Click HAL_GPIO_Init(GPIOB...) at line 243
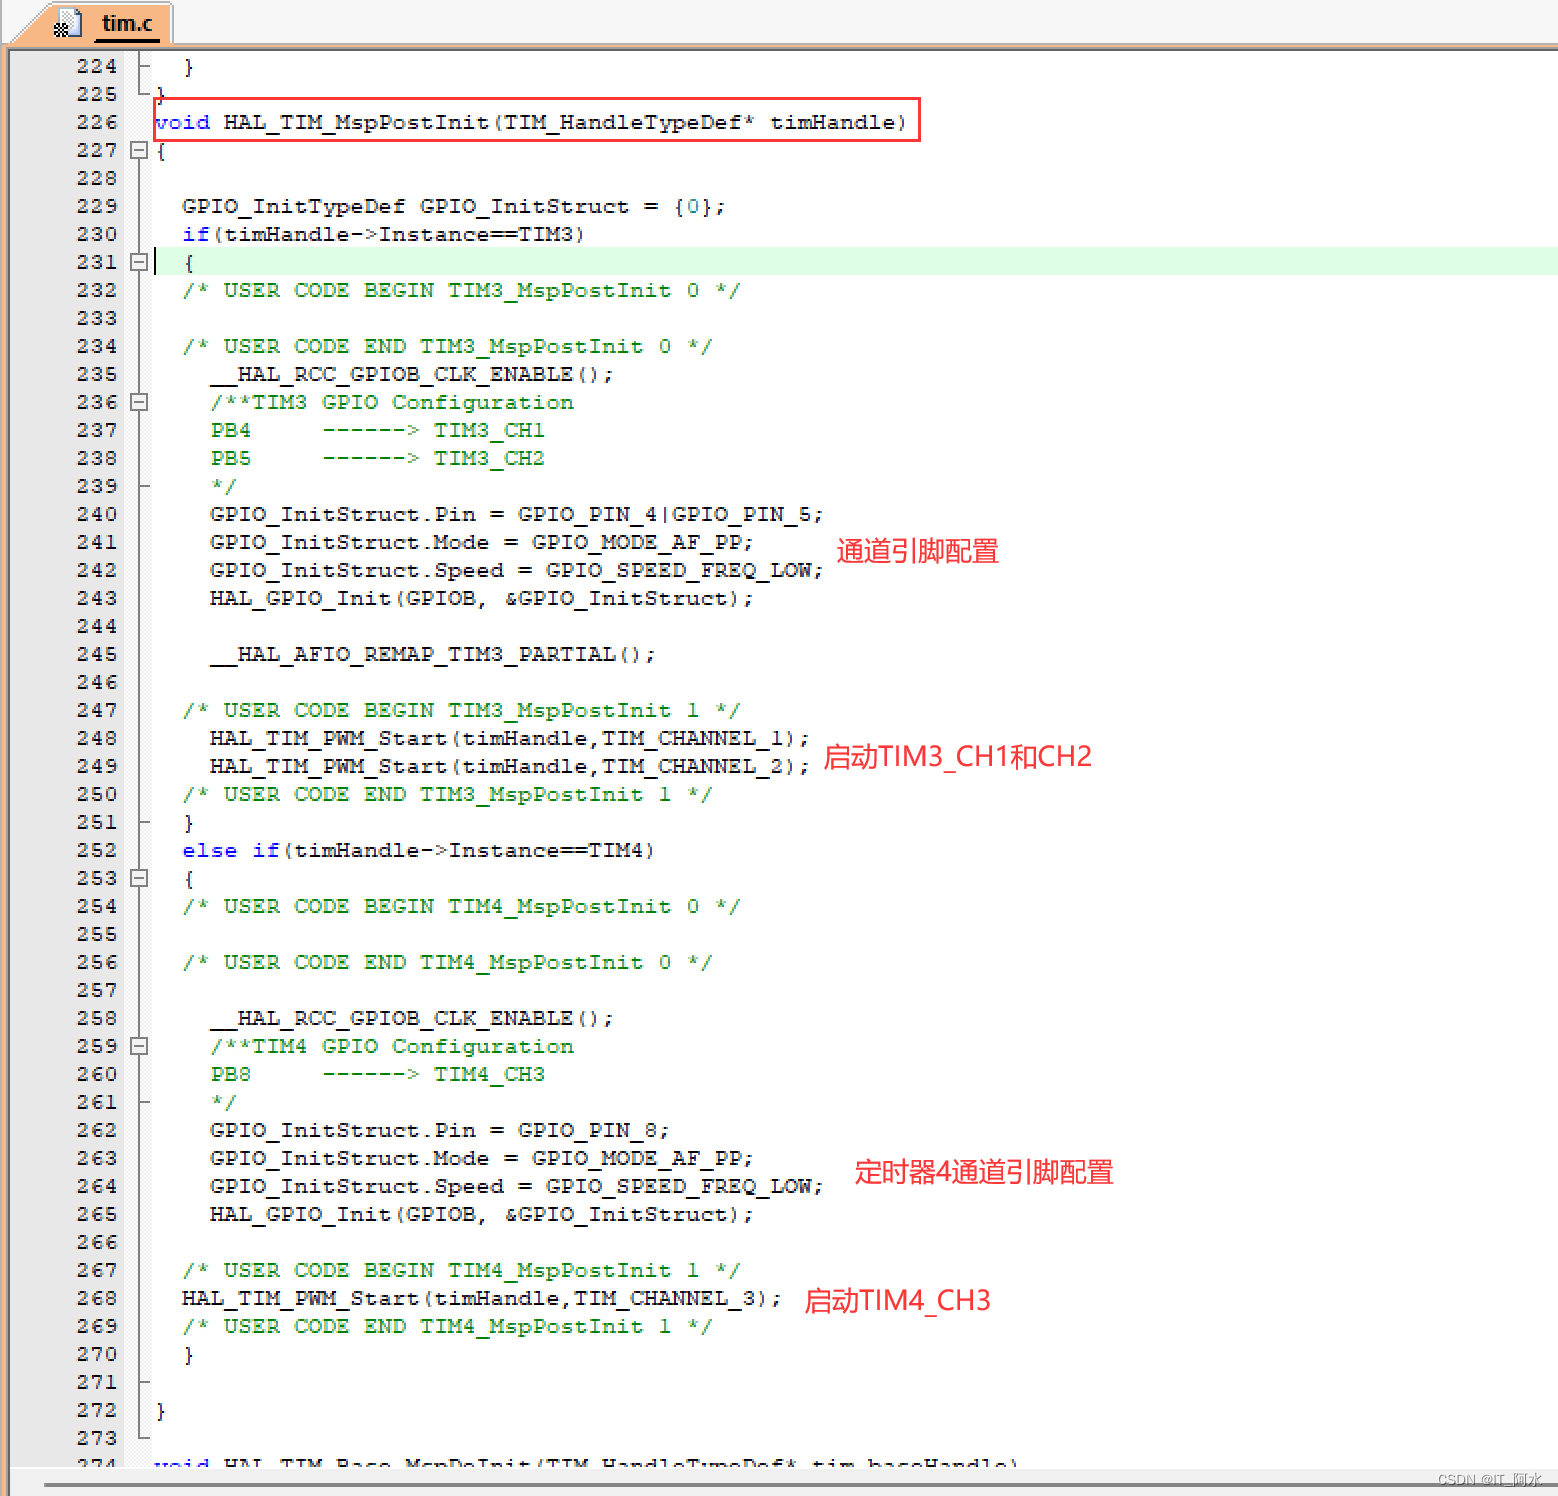The height and width of the screenshot is (1496, 1558). [x=481, y=598]
